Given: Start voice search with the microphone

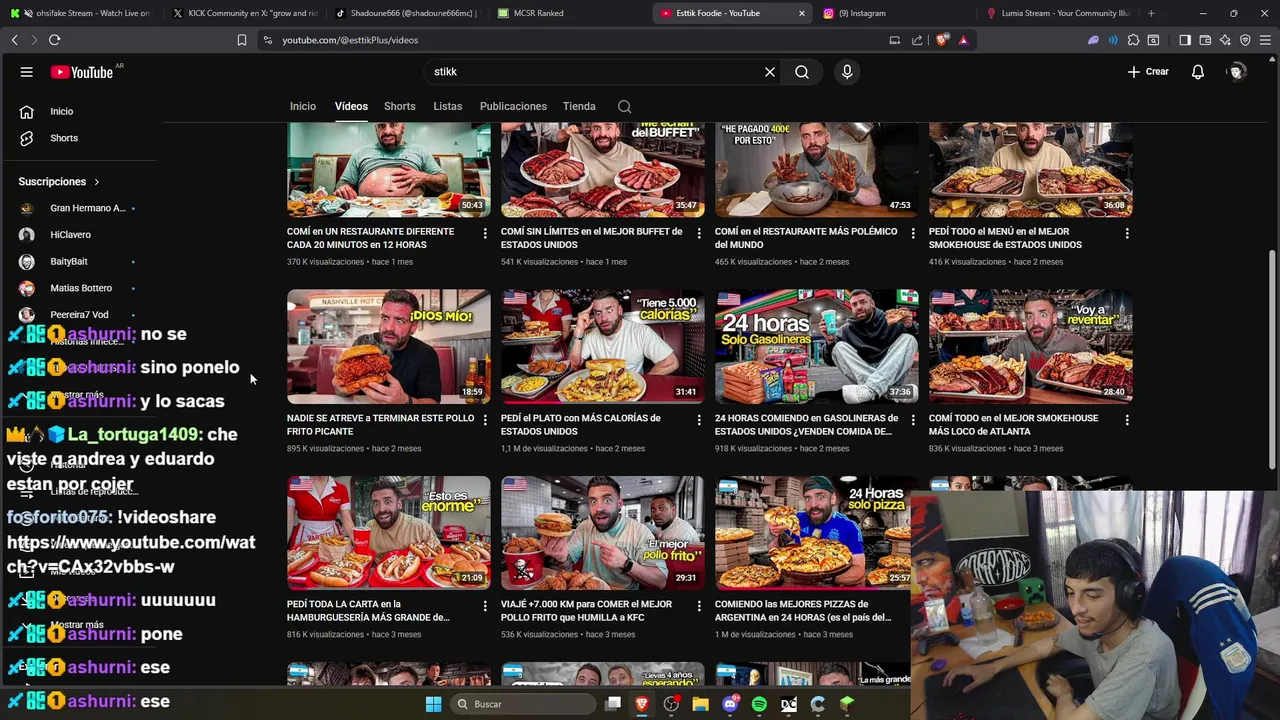Looking at the screenshot, I should pyautogui.click(x=847, y=72).
